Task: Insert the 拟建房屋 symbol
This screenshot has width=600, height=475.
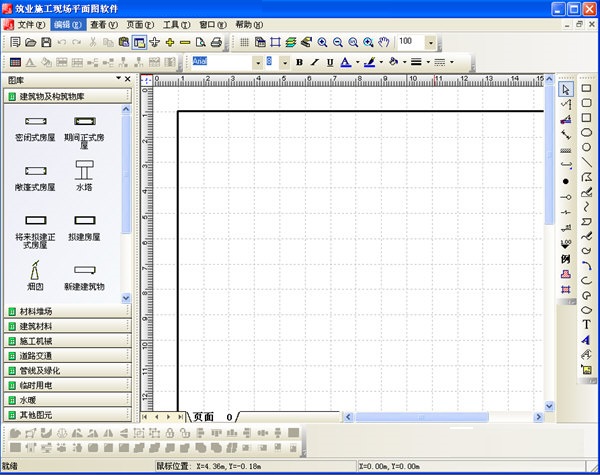Action: click(85, 229)
